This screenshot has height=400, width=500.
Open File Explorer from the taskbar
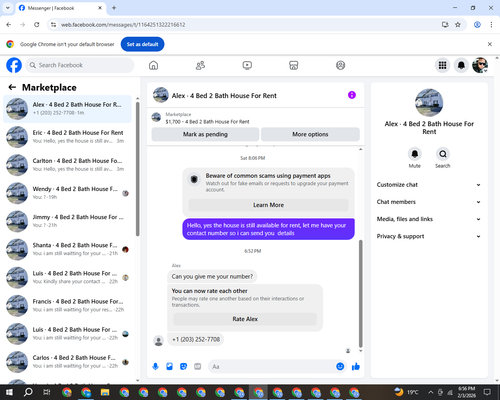pos(105,392)
